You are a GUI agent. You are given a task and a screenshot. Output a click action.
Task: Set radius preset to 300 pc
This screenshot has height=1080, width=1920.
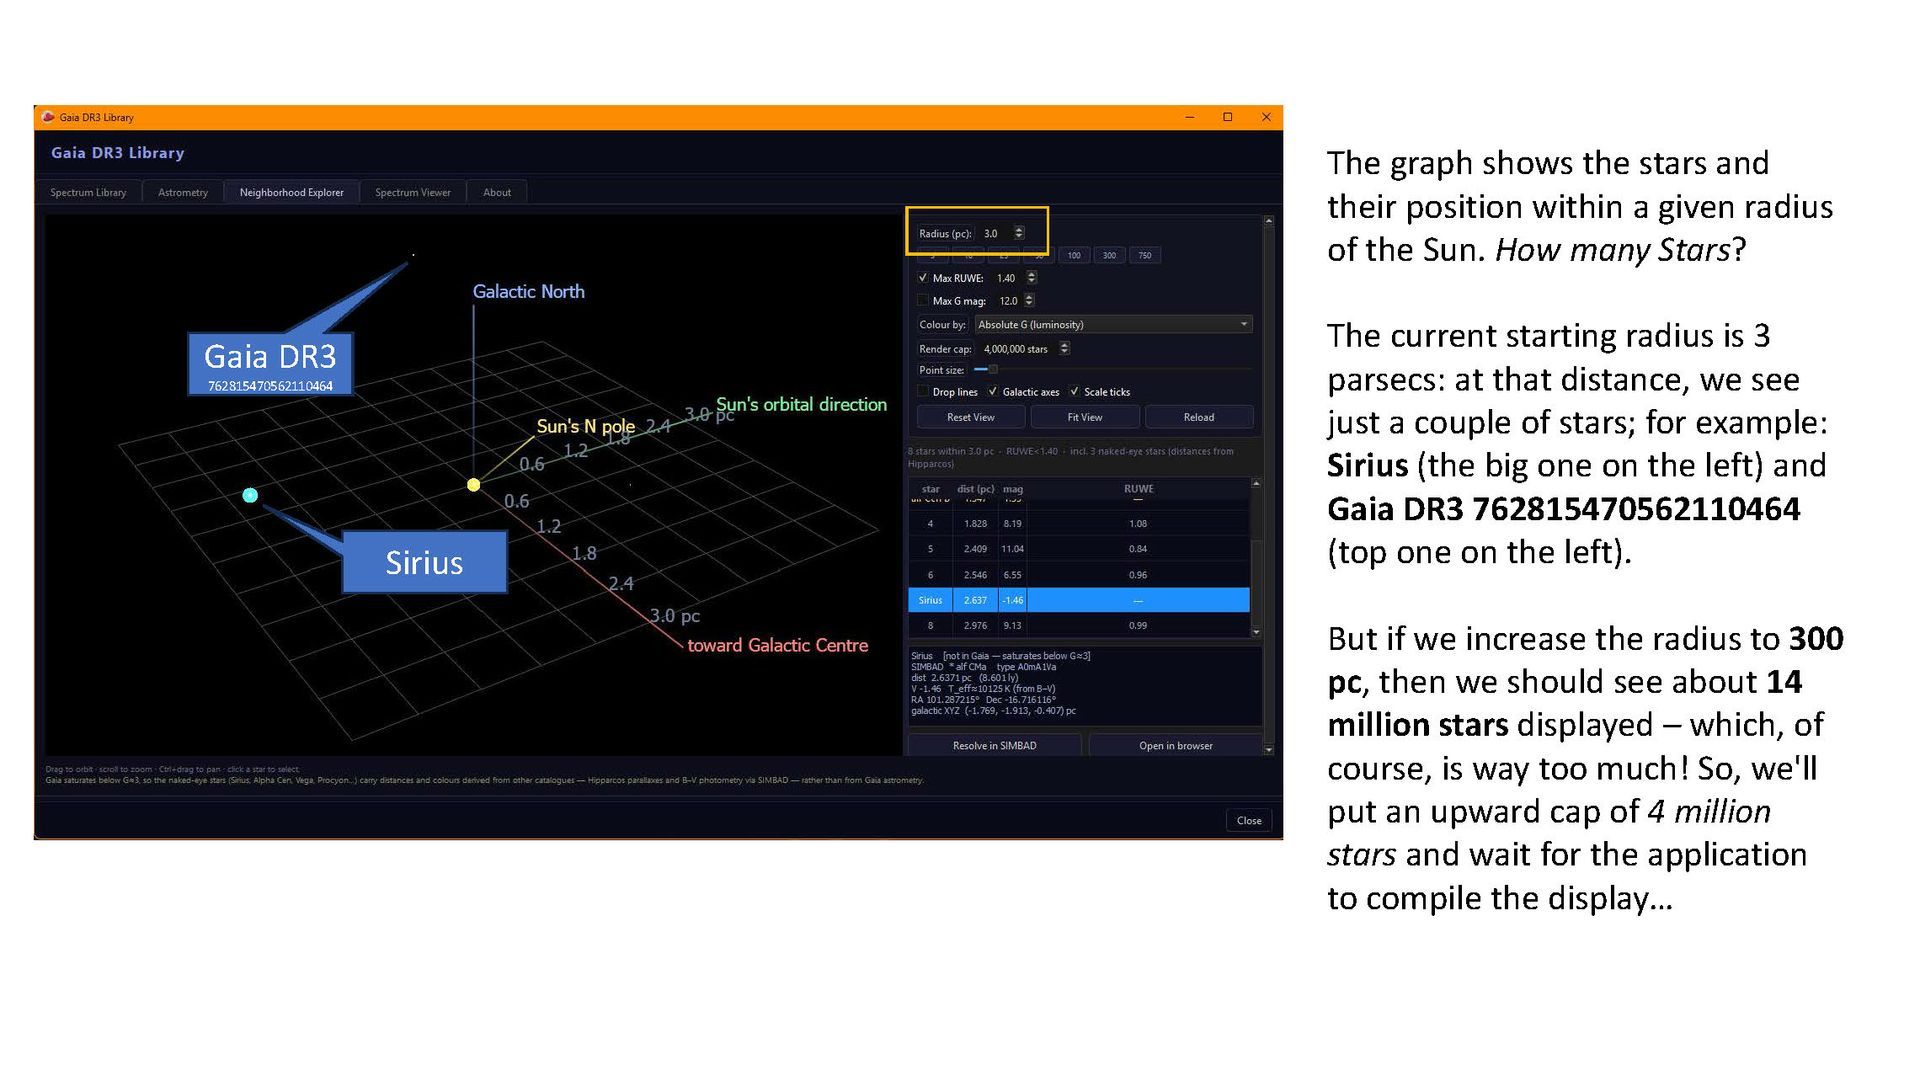[1109, 255]
